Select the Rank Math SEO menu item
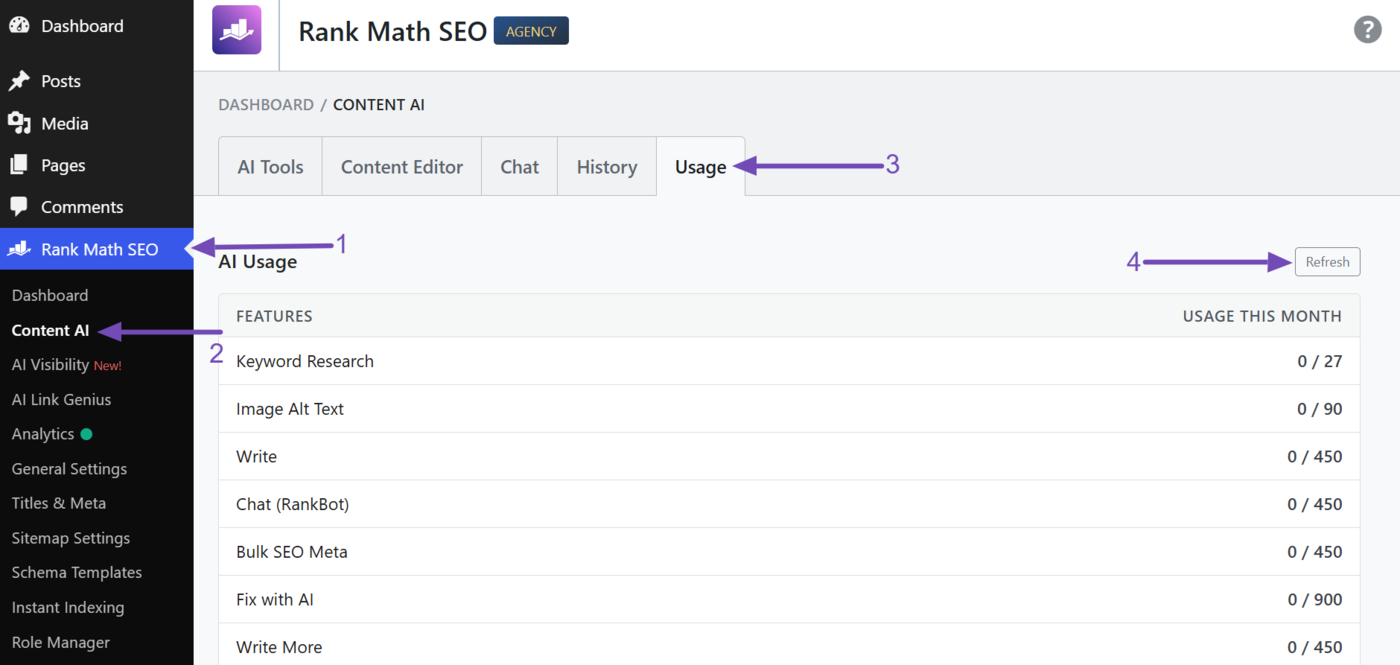Image resolution: width=1400 pixels, height=665 pixels. point(96,249)
